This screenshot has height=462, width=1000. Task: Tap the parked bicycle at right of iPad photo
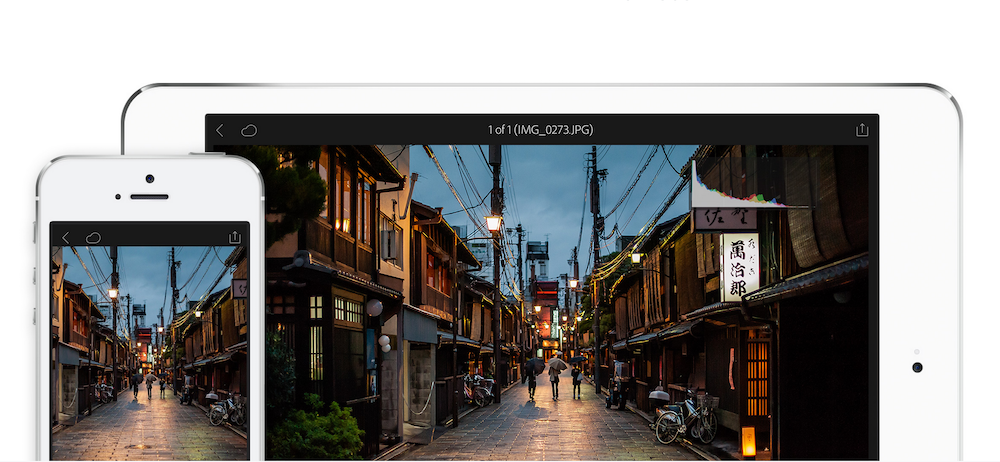point(686,418)
